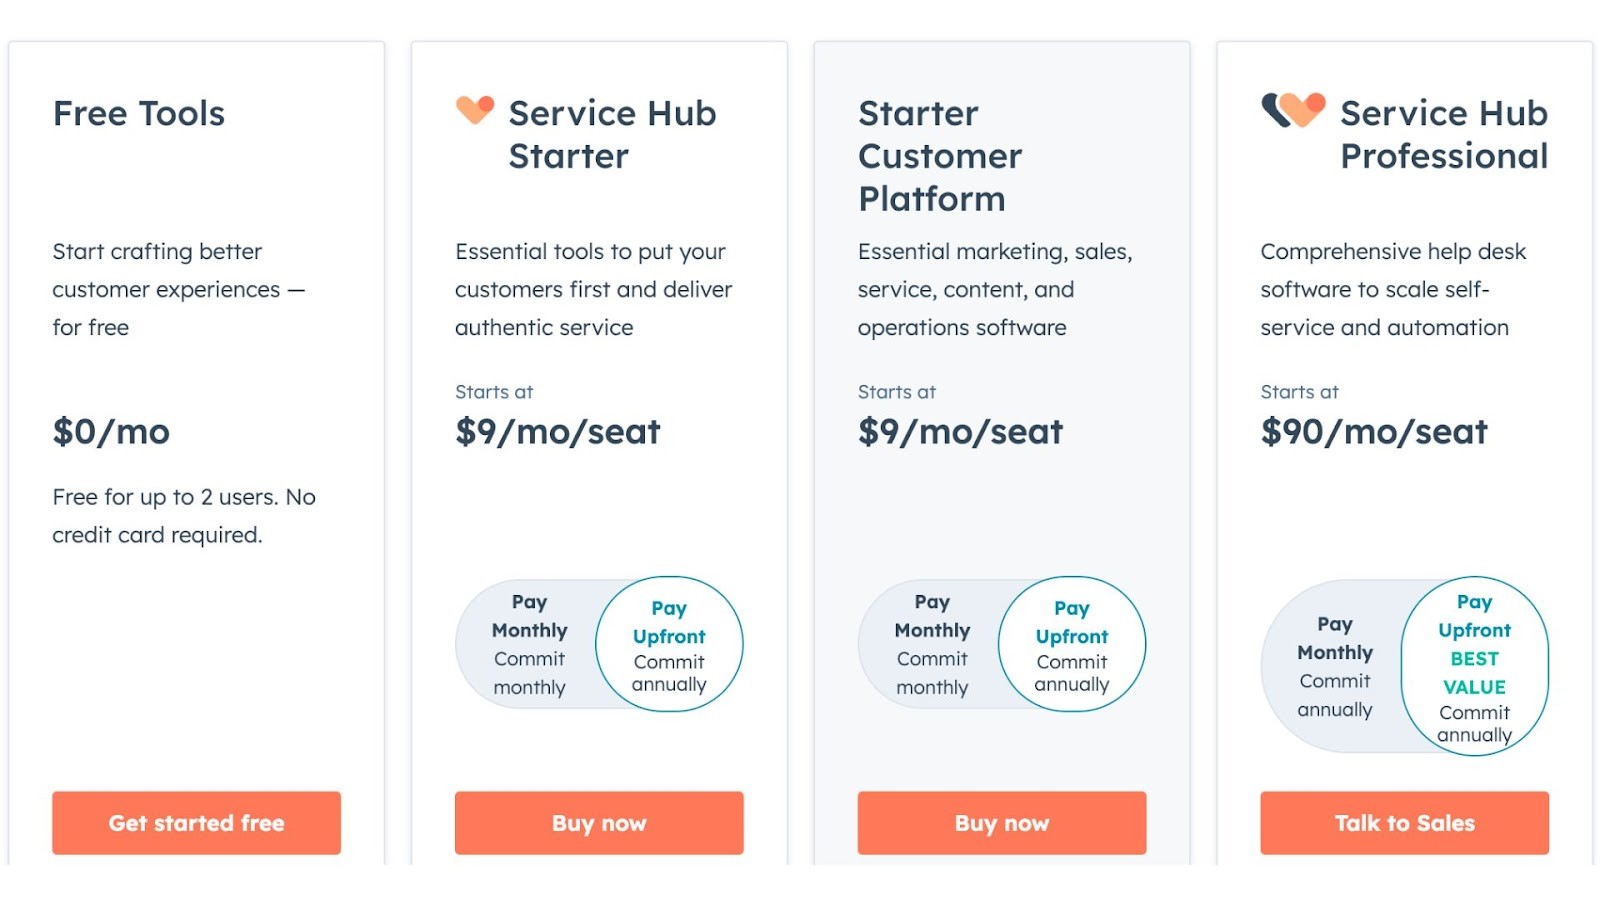Click the $90/mo/seat price text

point(1373,432)
